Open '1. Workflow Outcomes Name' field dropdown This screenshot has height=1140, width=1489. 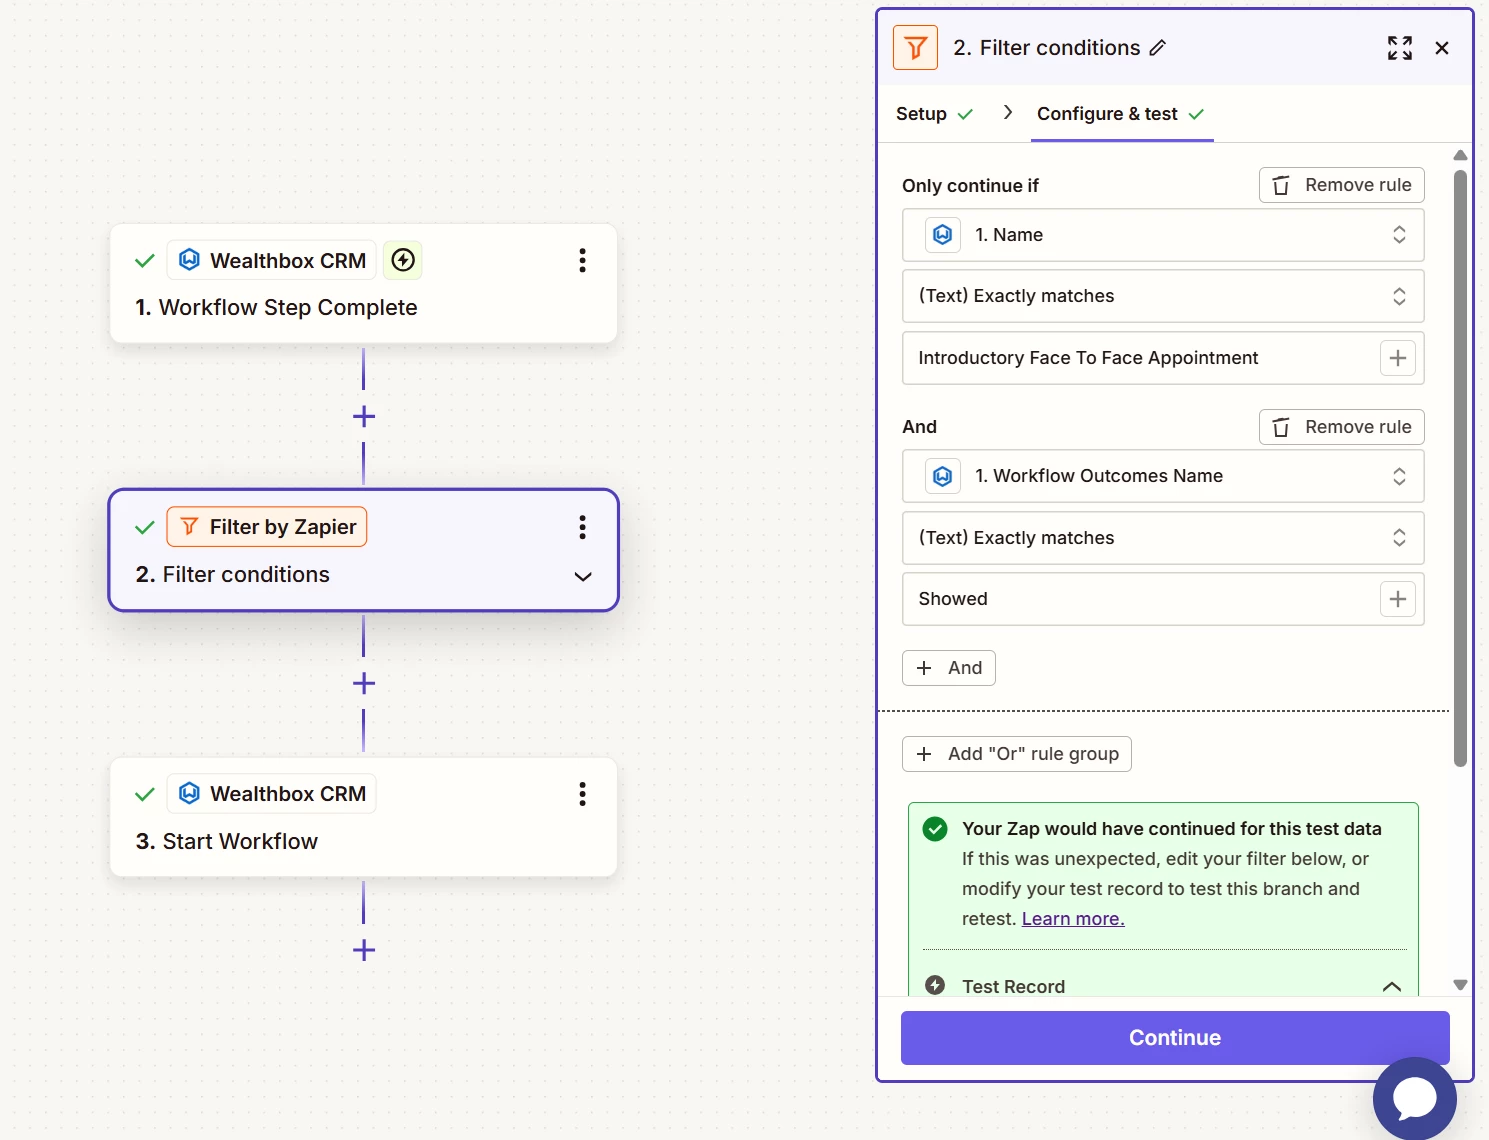pos(1163,476)
